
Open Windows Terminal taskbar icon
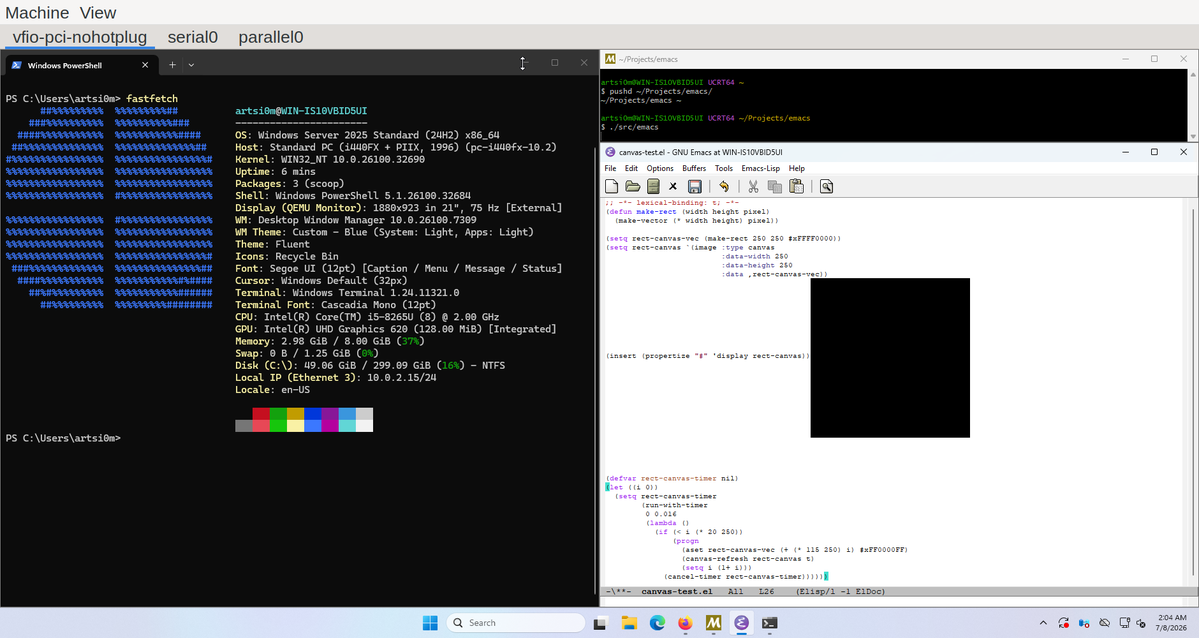point(769,623)
